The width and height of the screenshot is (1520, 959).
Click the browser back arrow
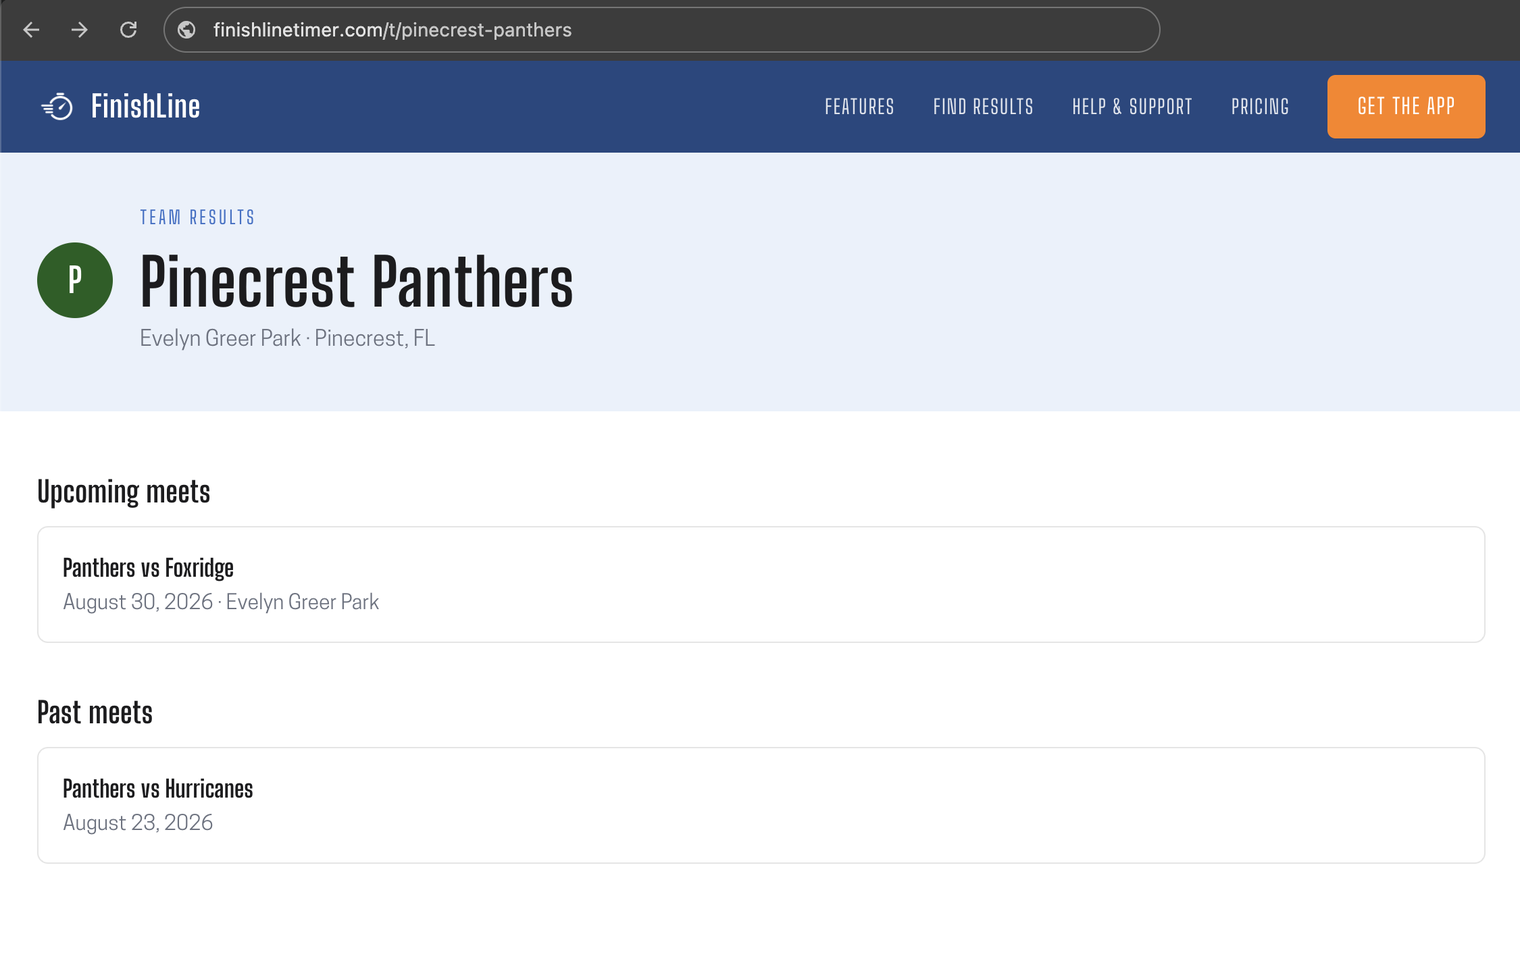coord(31,30)
